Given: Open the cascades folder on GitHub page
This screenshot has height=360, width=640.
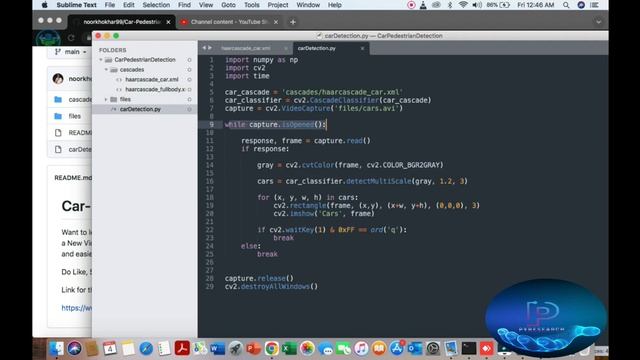Looking at the screenshot, I should pos(80,99).
